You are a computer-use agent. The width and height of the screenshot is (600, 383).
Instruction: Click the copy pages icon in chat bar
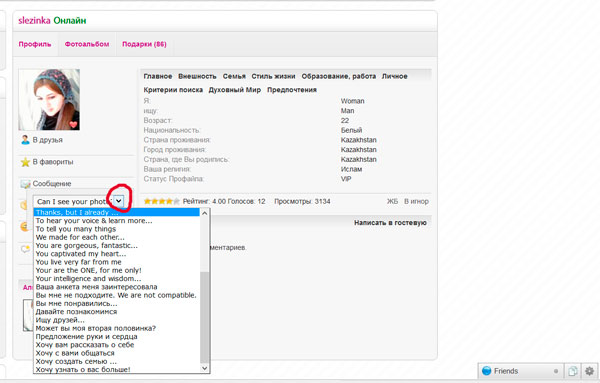[x=573, y=371]
